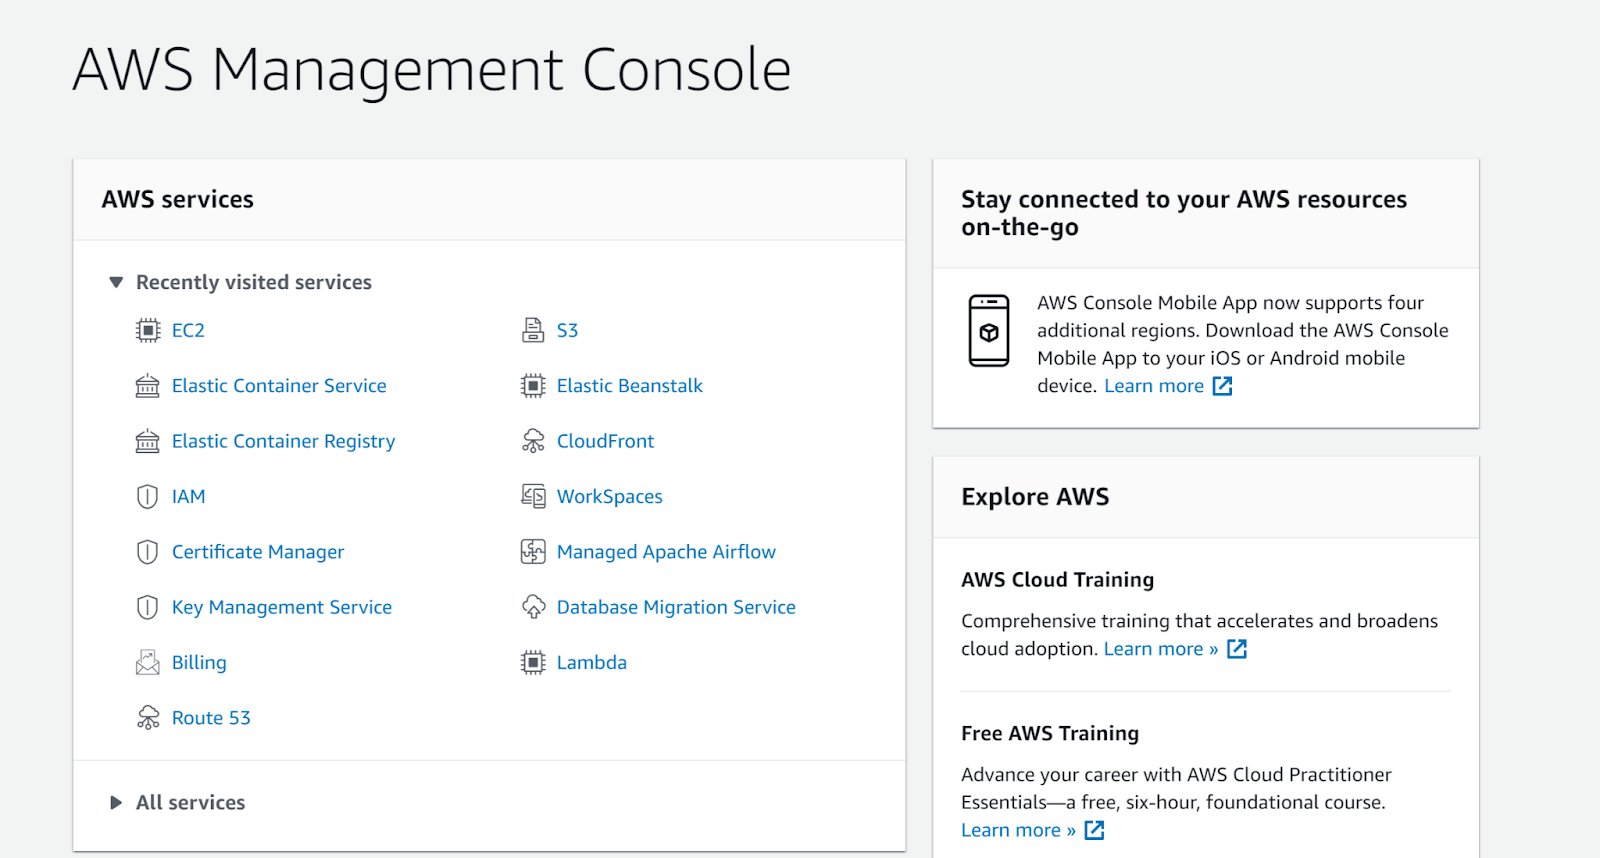Click the Route 53 cloud icon

click(148, 717)
